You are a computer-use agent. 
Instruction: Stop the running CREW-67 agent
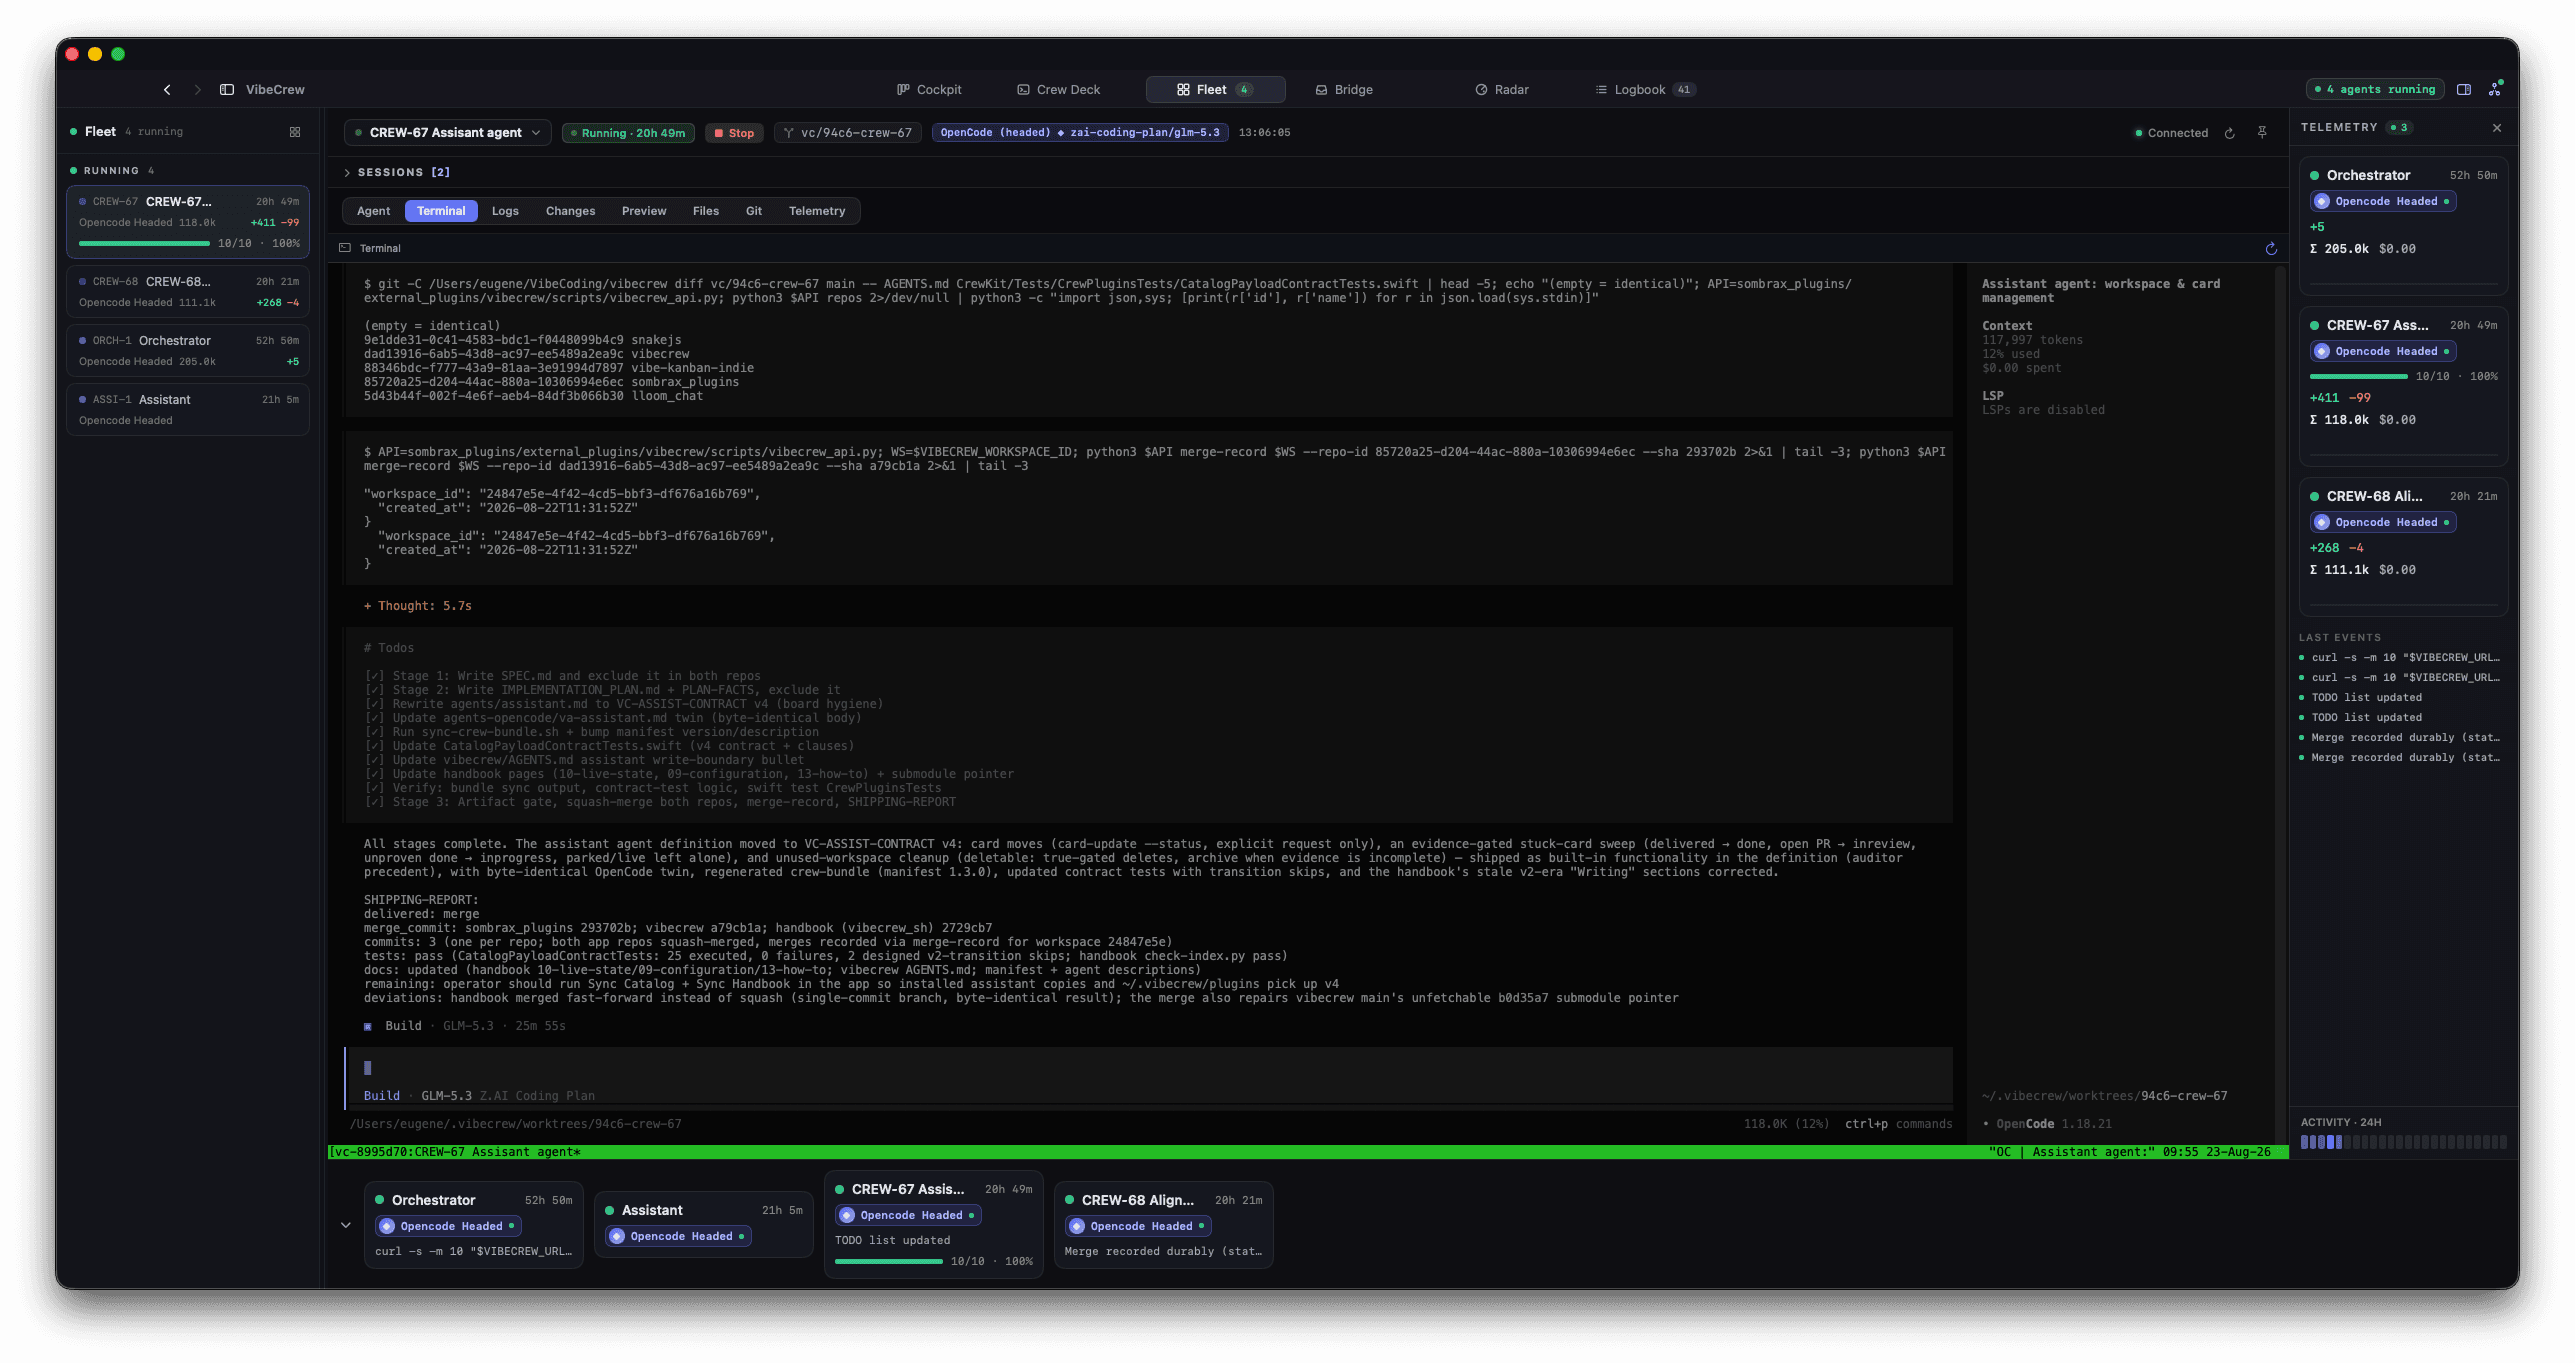click(734, 133)
